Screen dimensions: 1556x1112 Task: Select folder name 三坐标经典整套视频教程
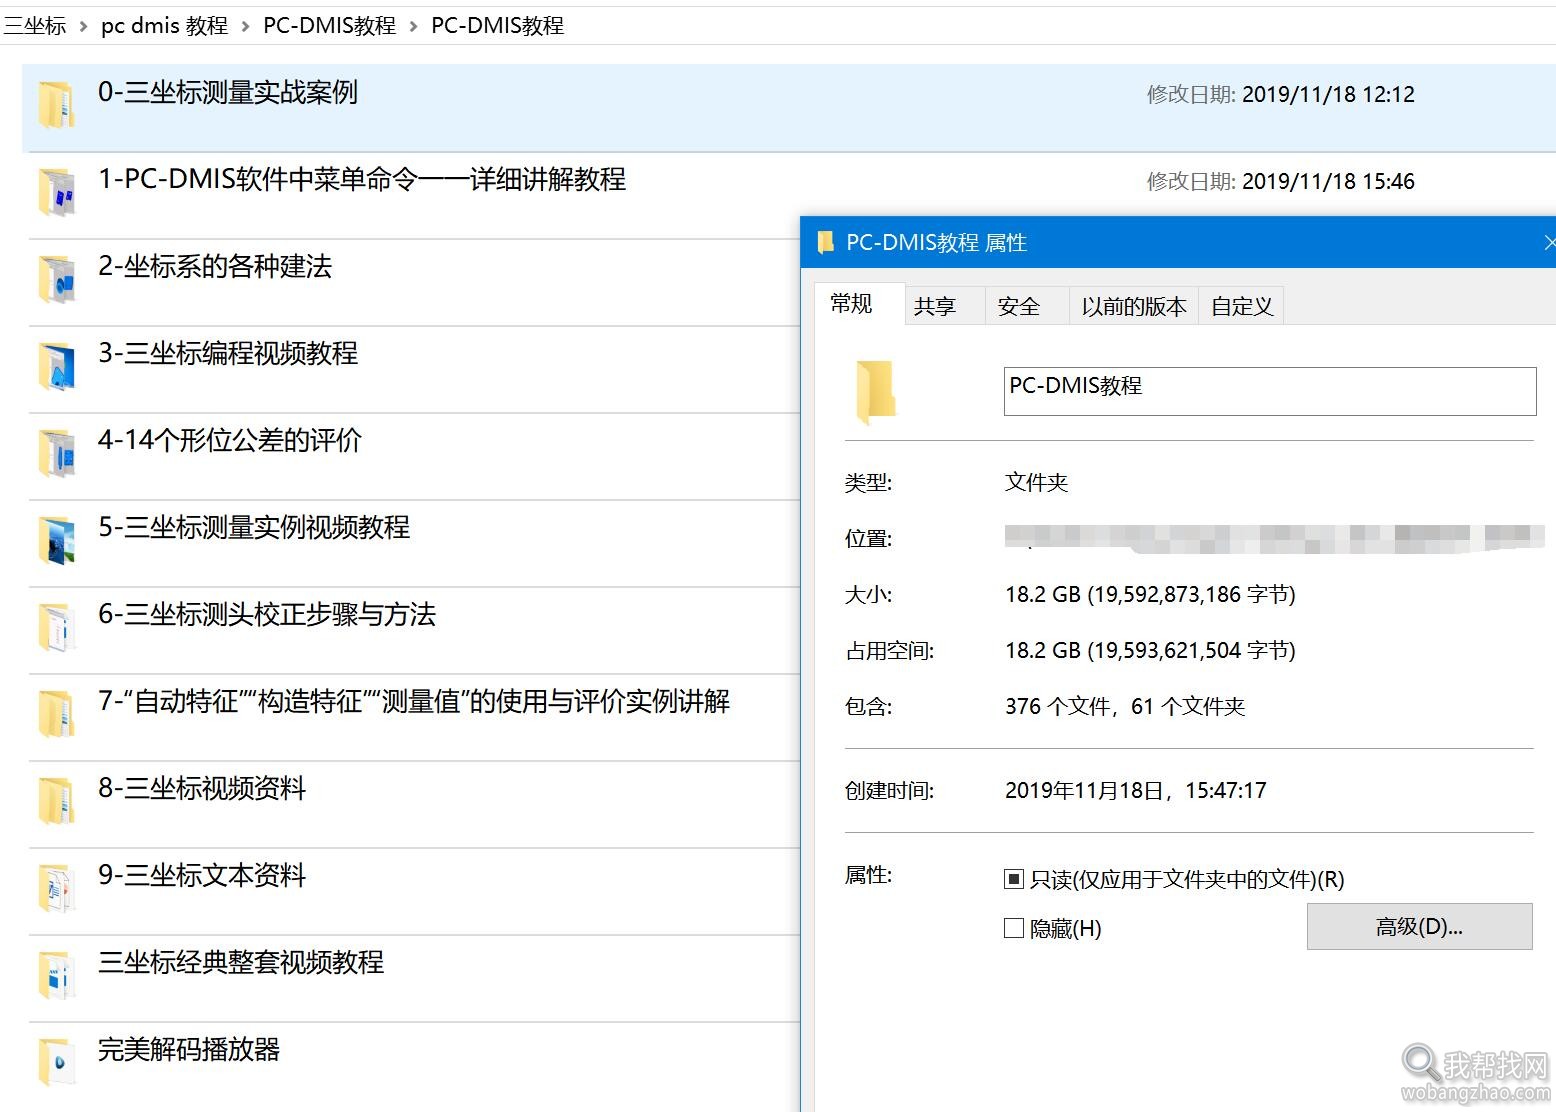point(241,963)
